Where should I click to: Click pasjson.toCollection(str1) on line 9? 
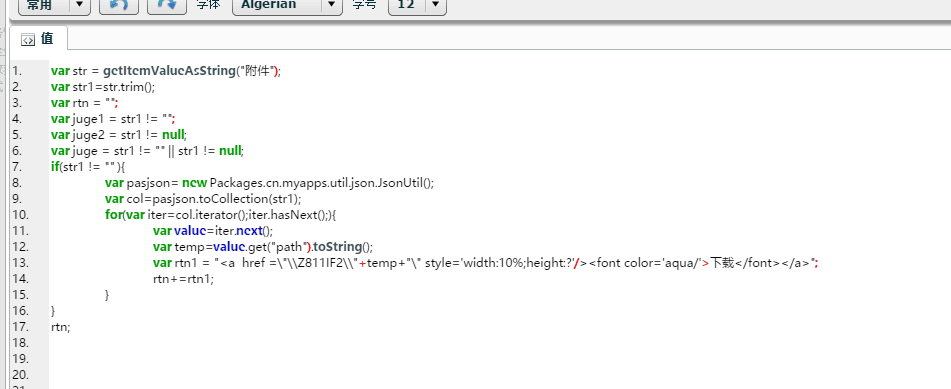(x=226, y=199)
